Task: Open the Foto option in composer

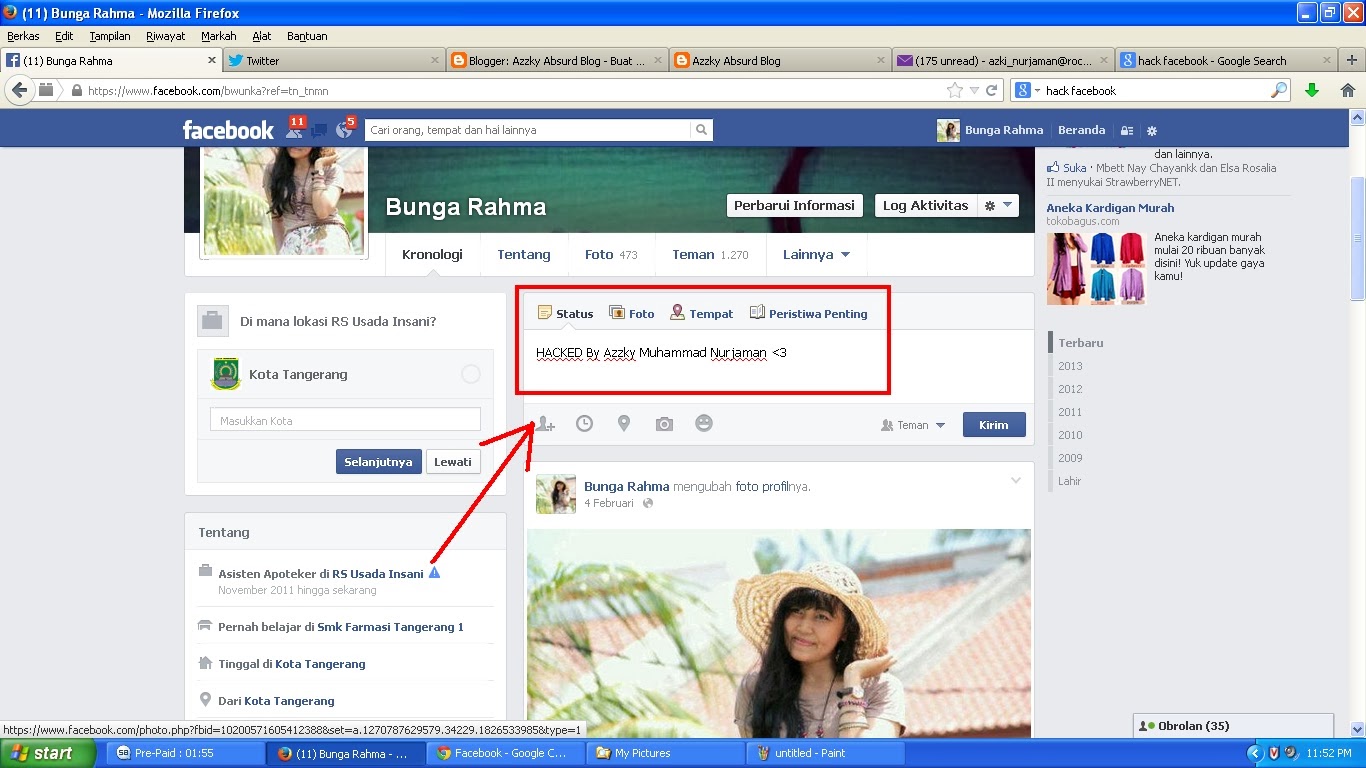Action: coord(631,313)
